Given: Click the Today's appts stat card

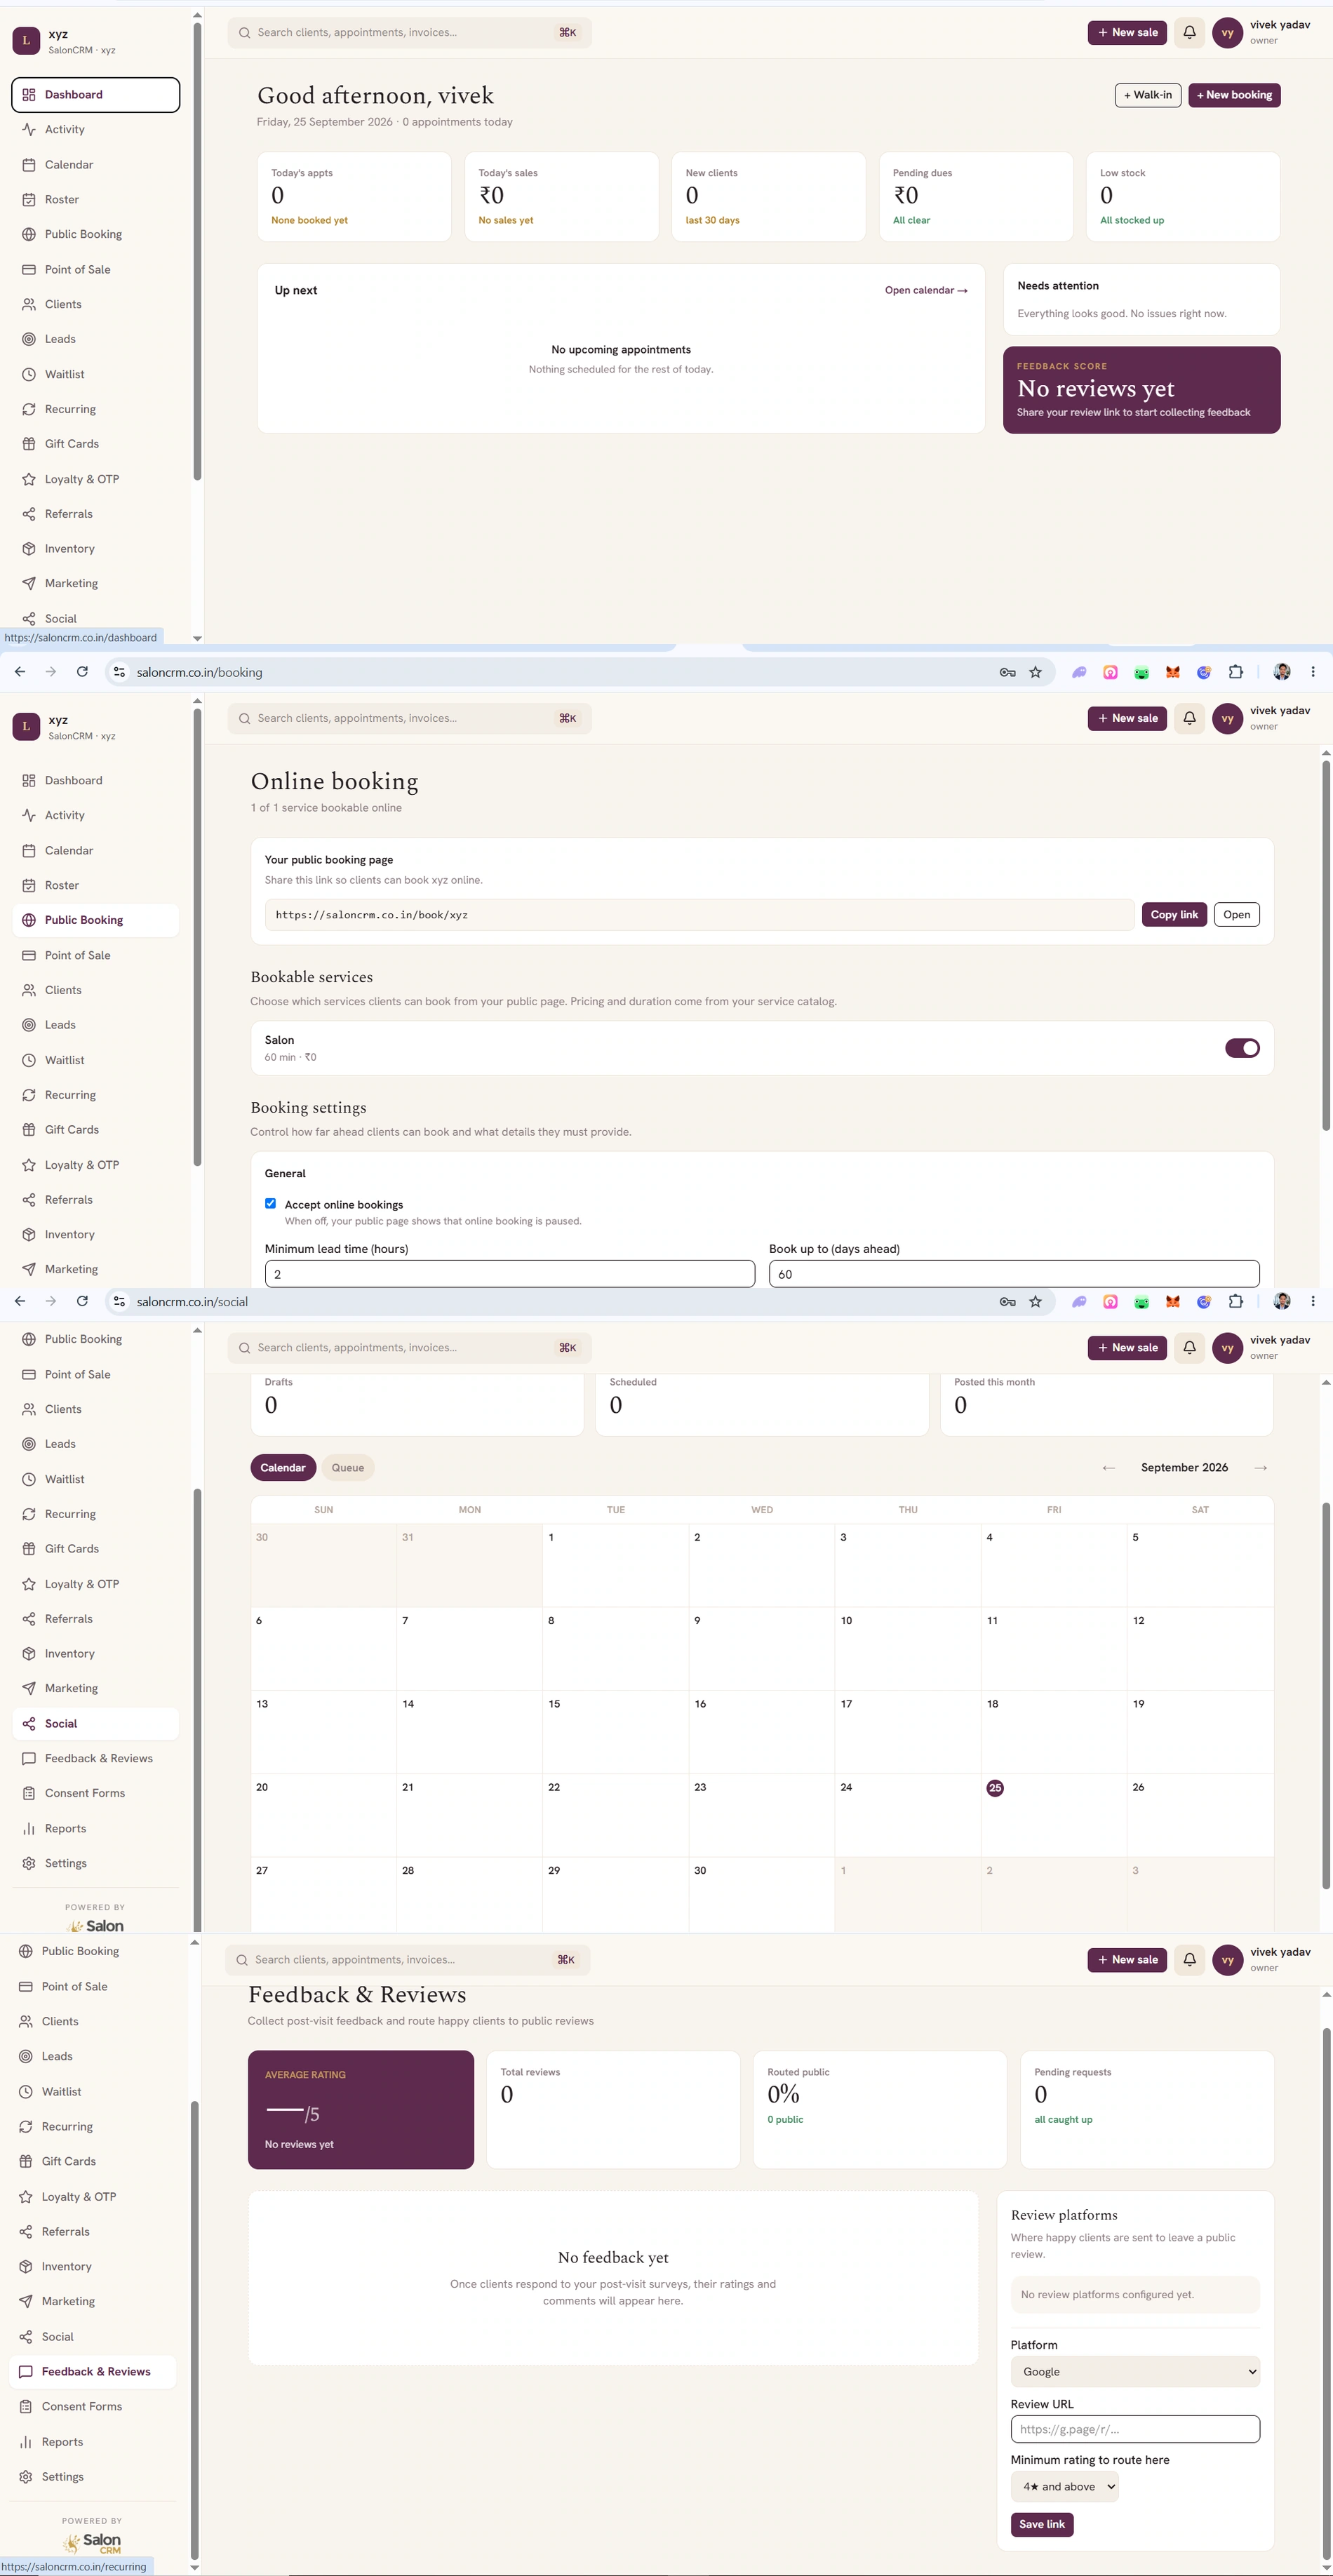Looking at the screenshot, I should pyautogui.click(x=354, y=196).
